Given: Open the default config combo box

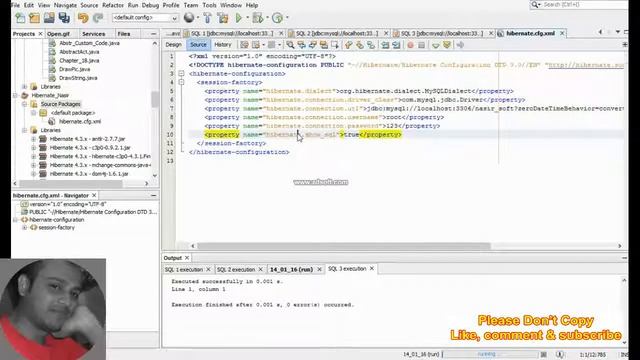Looking at the screenshot, I should click(x=145, y=18).
